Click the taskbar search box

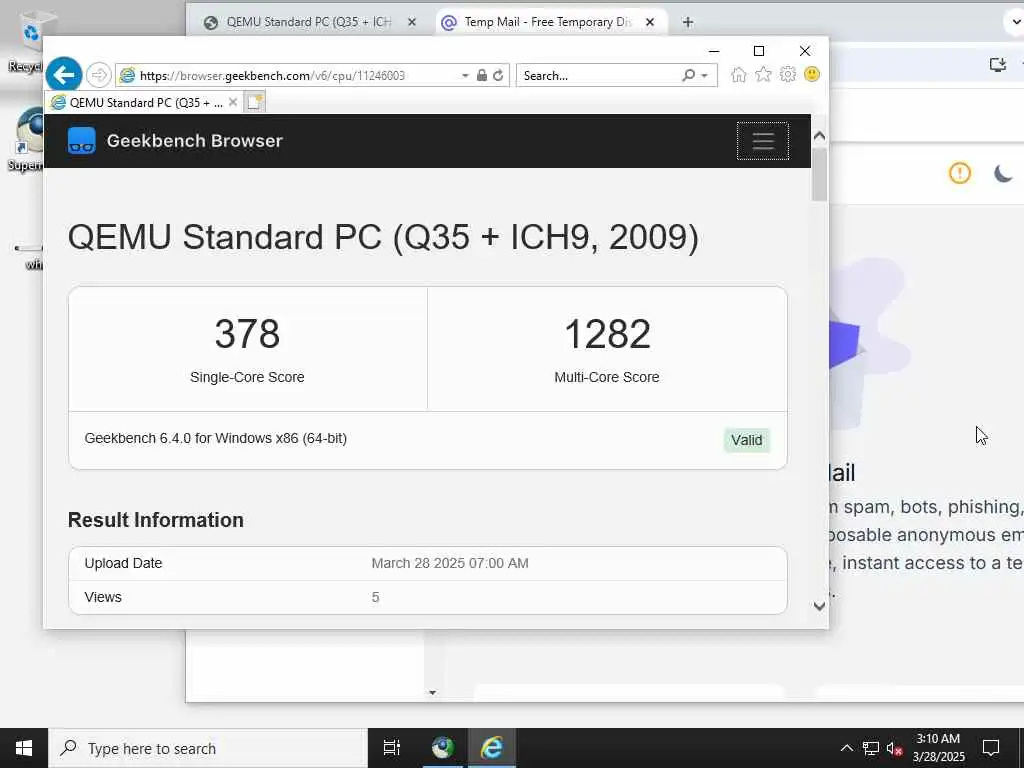[208, 748]
